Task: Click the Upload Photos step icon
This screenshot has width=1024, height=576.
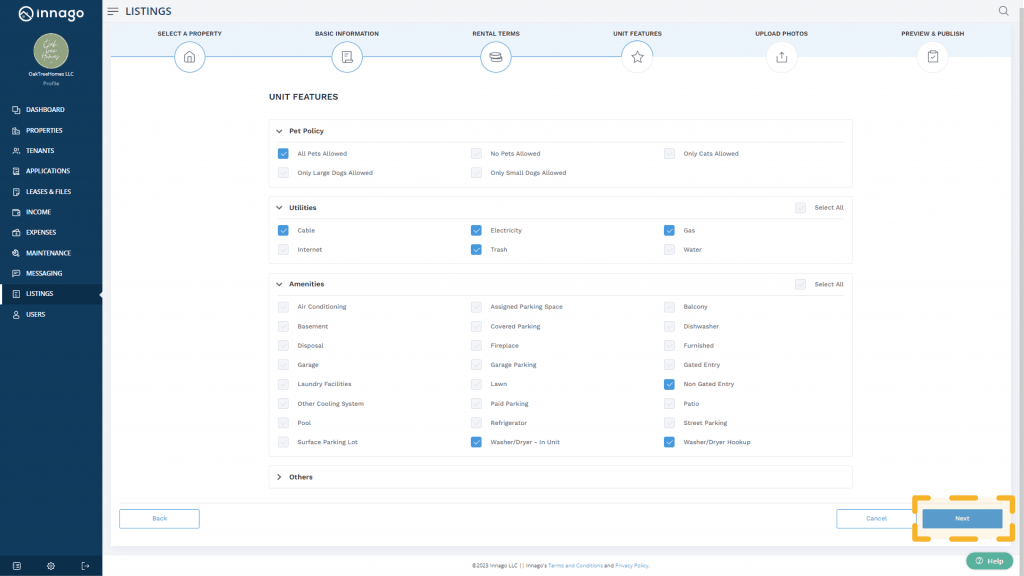Action: click(x=781, y=57)
